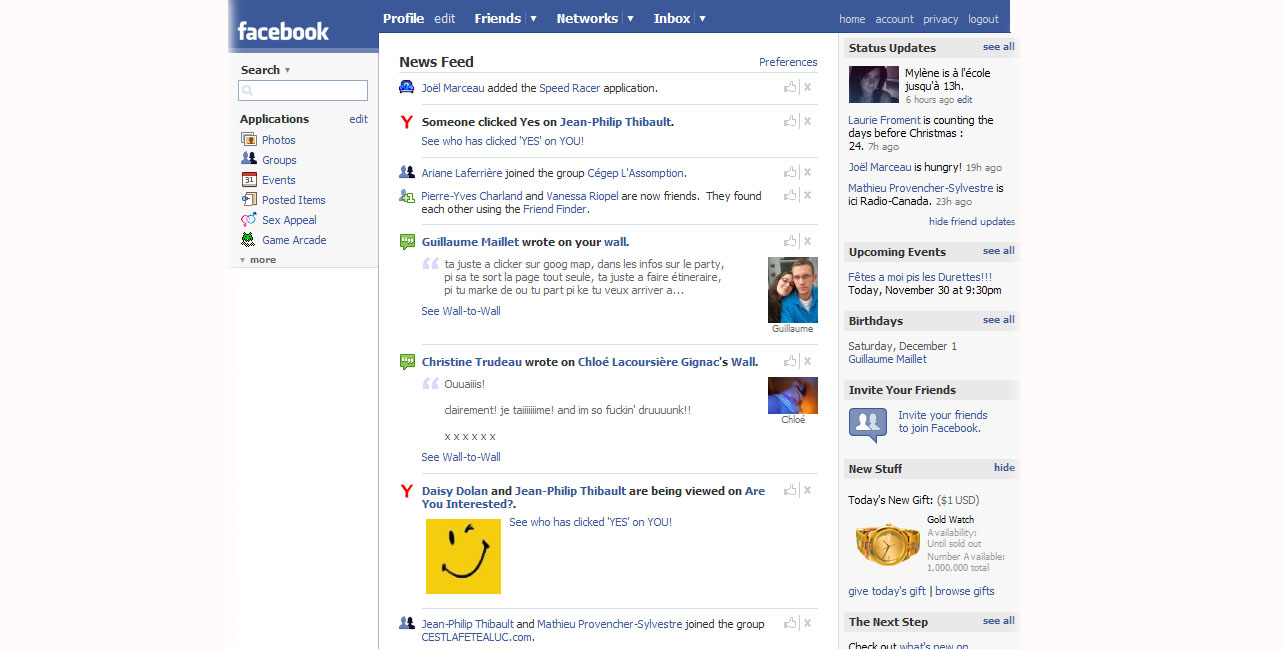Open Speed Racer application link

[x=569, y=88]
